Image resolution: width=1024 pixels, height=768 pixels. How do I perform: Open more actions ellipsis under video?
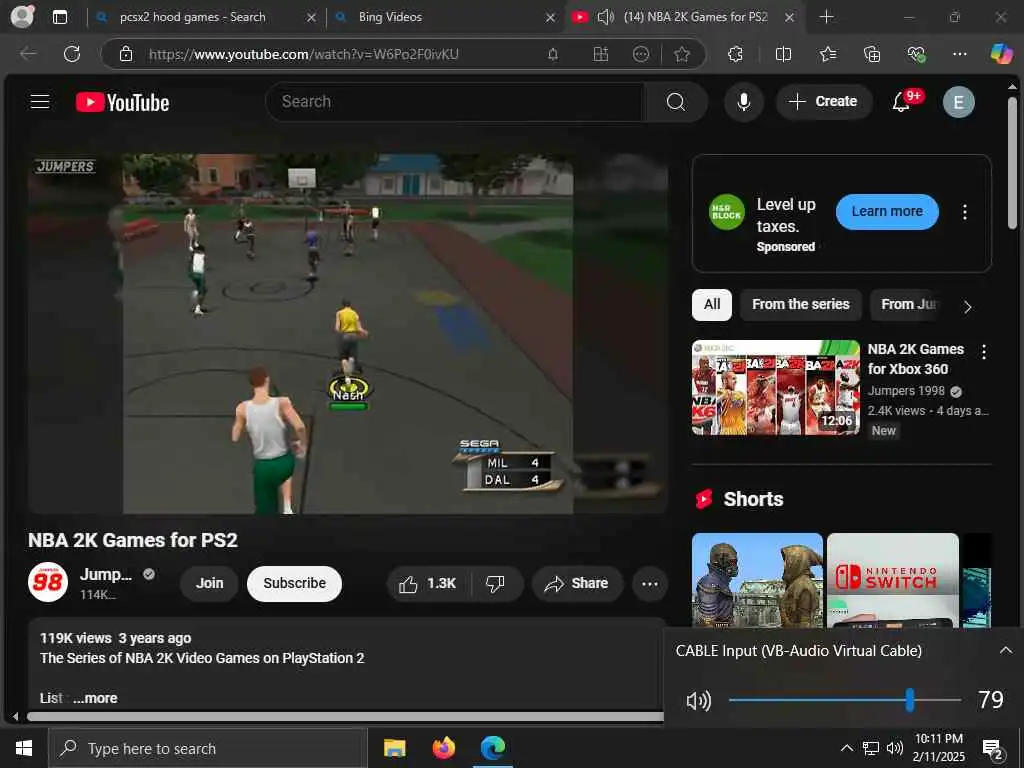(x=650, y=583)
